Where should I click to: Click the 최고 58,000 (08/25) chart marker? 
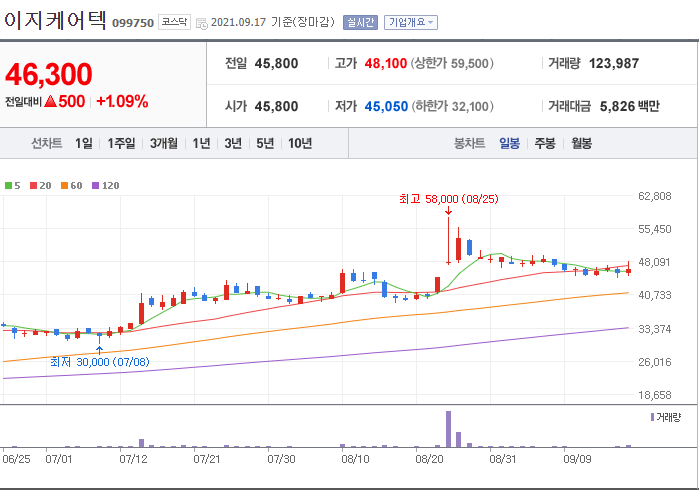coord(448,199)
